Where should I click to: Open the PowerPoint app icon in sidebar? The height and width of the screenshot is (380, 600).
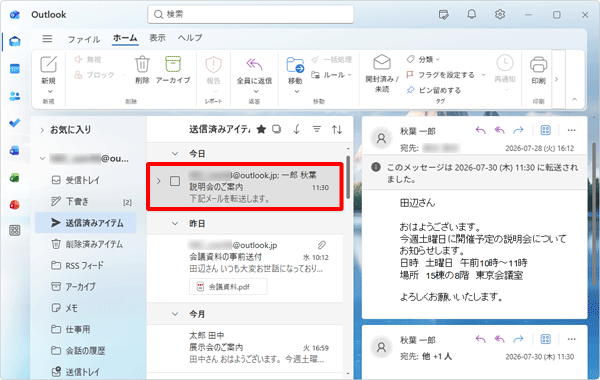15,205
